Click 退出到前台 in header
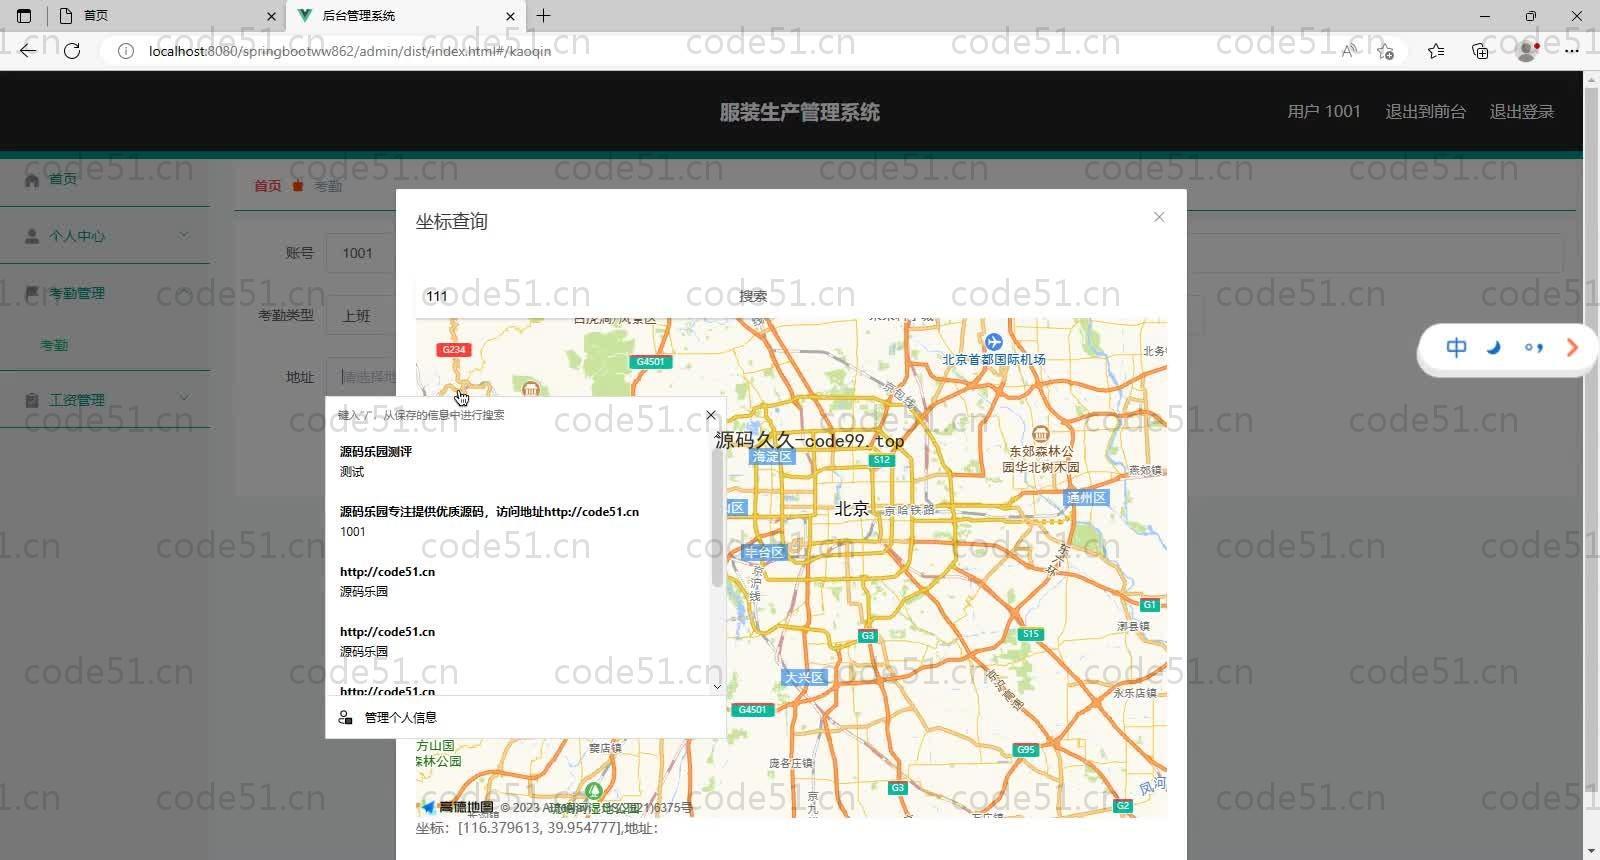The height and width of the screenshot is (860, 1600). pyautogui.click(x=1425, y=112)
